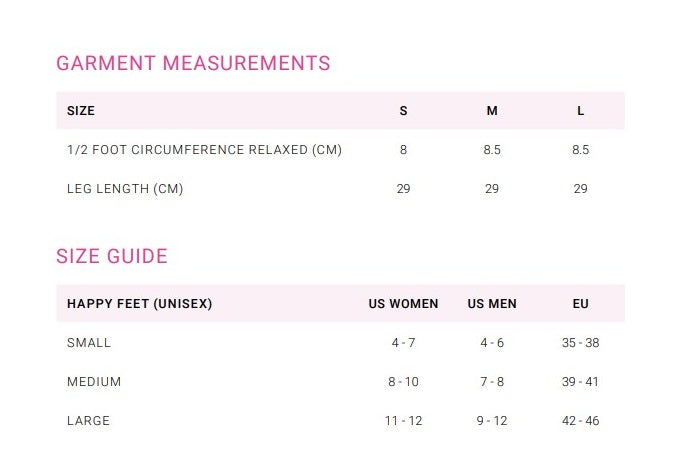Click the Small row label
Screen dimensions: 683x473
pos(89,343)
